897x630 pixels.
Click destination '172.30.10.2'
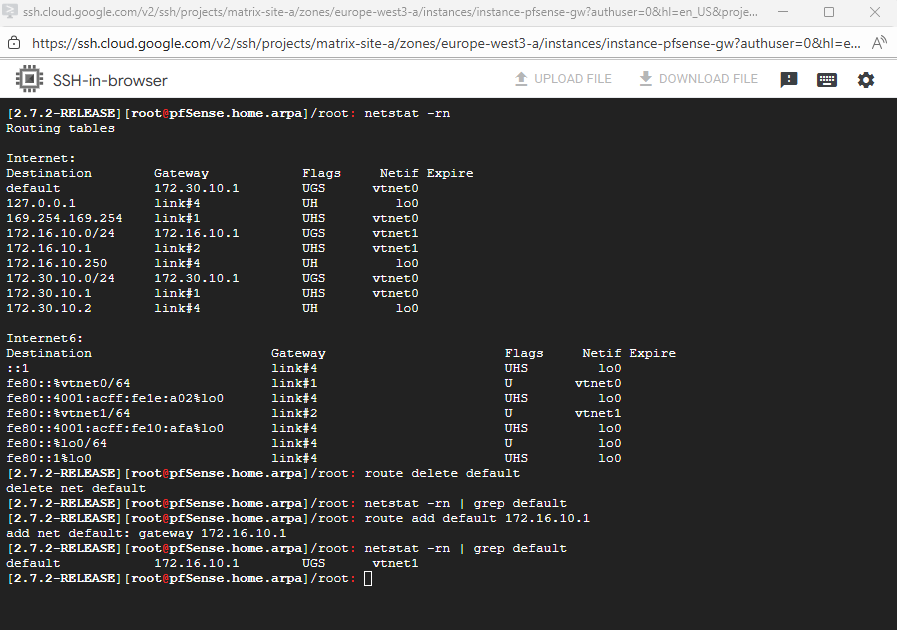pyautogui.click(x=49, y=308)
